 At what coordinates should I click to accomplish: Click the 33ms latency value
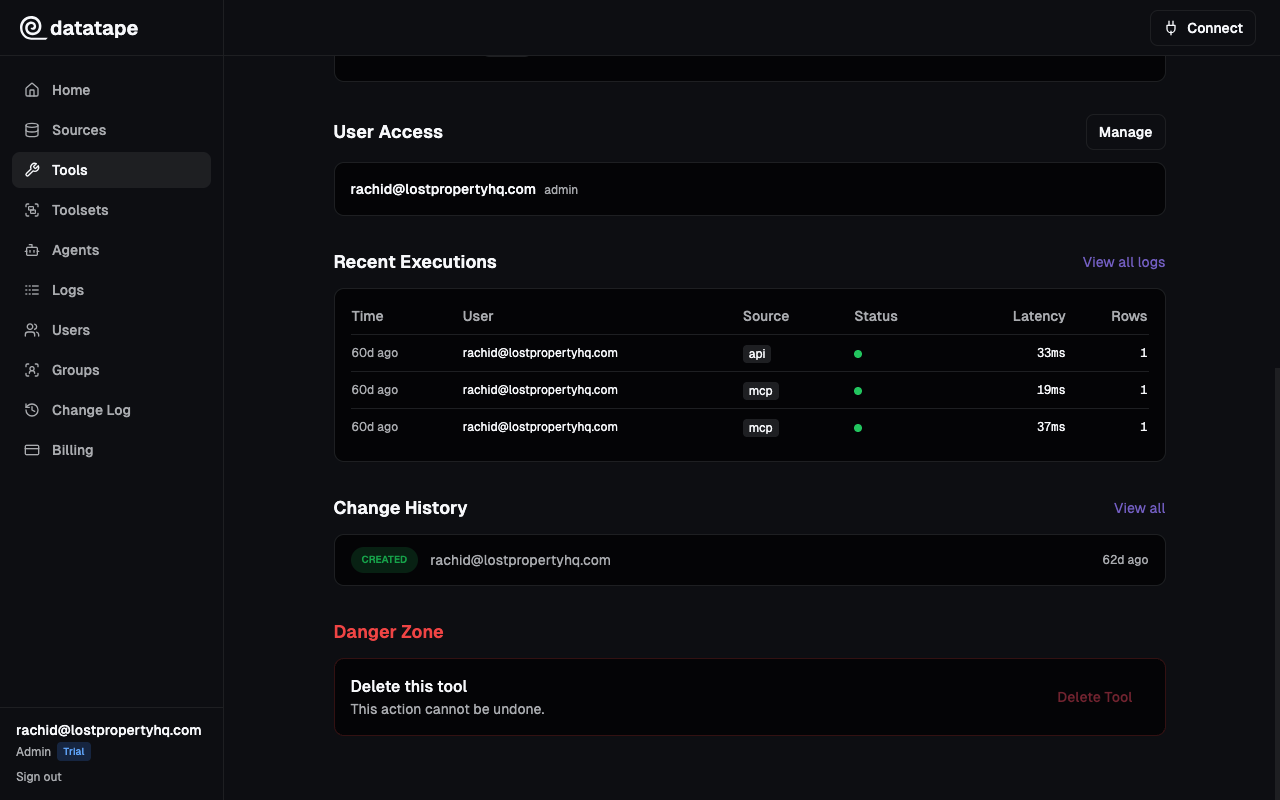[1051, 353]
